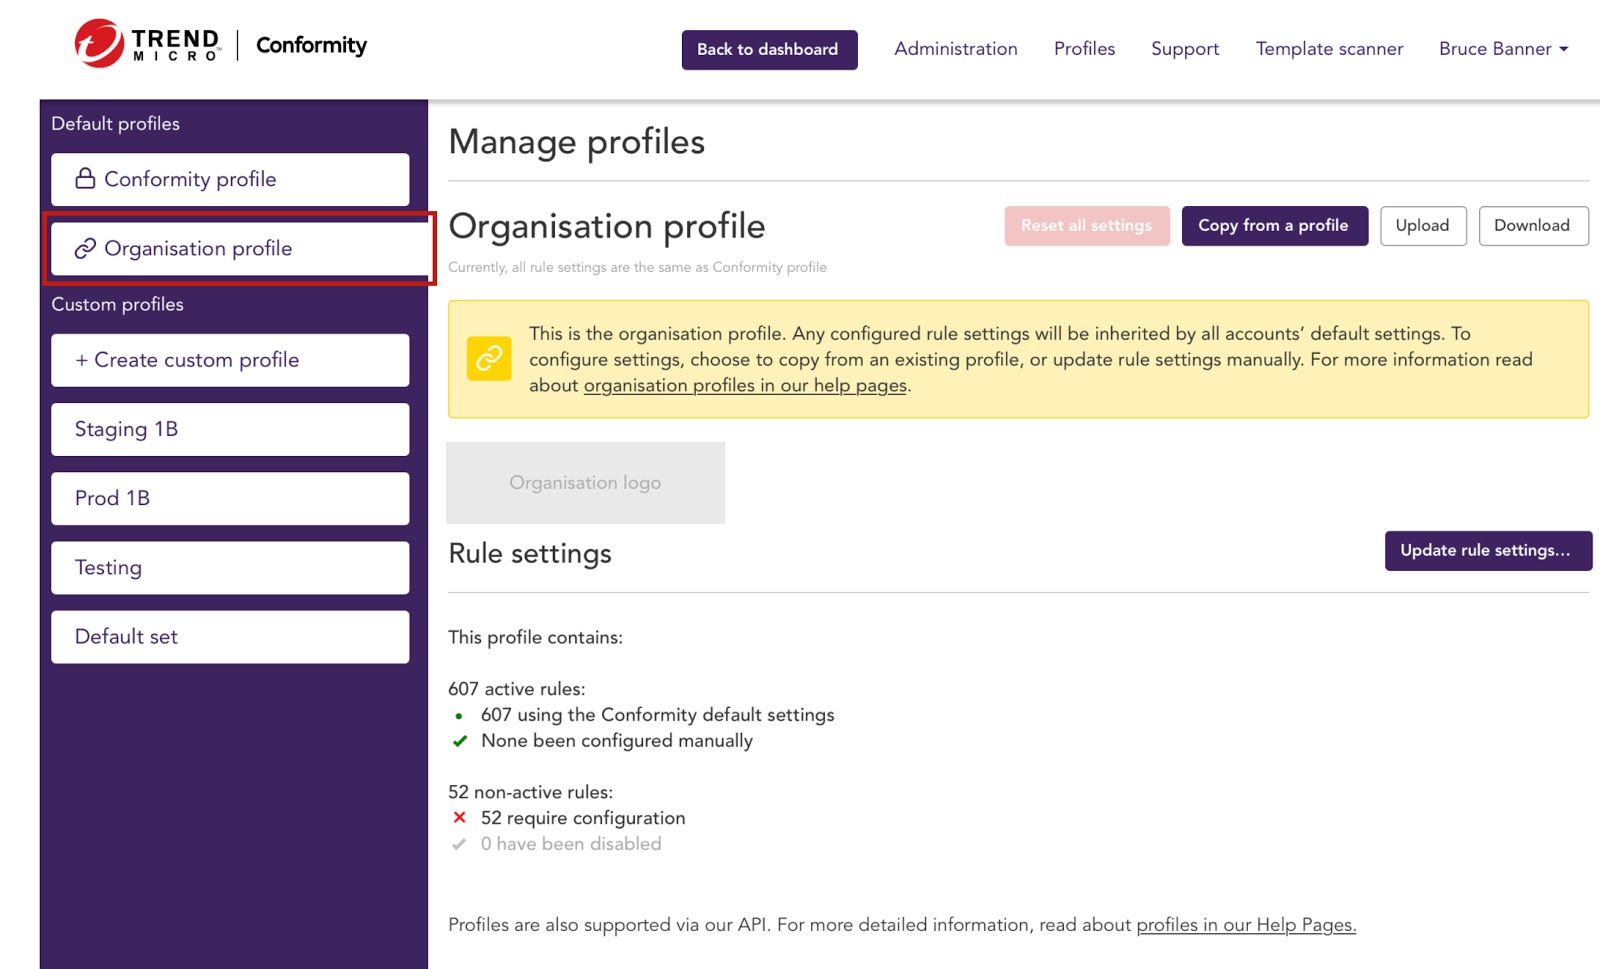
Task: Open the Administration menu
Action: [956, 49]
